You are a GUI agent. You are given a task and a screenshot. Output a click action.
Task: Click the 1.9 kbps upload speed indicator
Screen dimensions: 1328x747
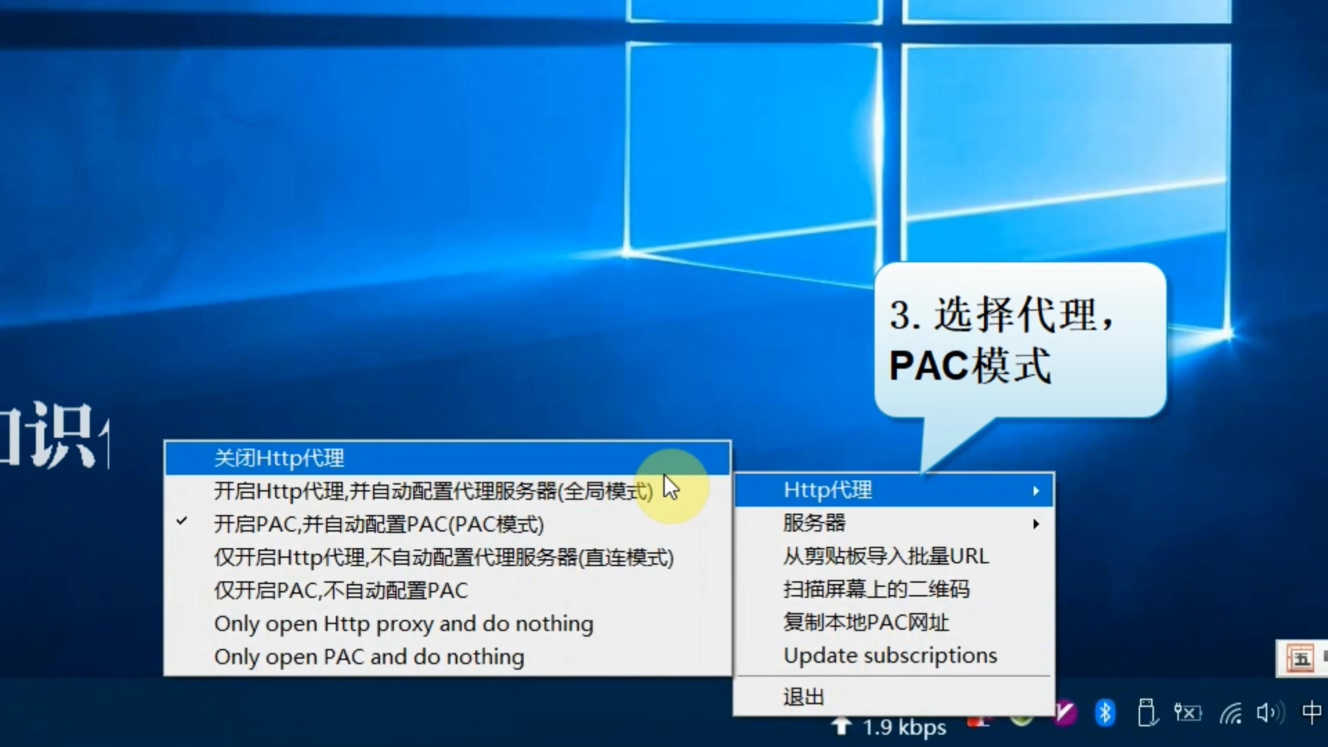pos(892,727)
